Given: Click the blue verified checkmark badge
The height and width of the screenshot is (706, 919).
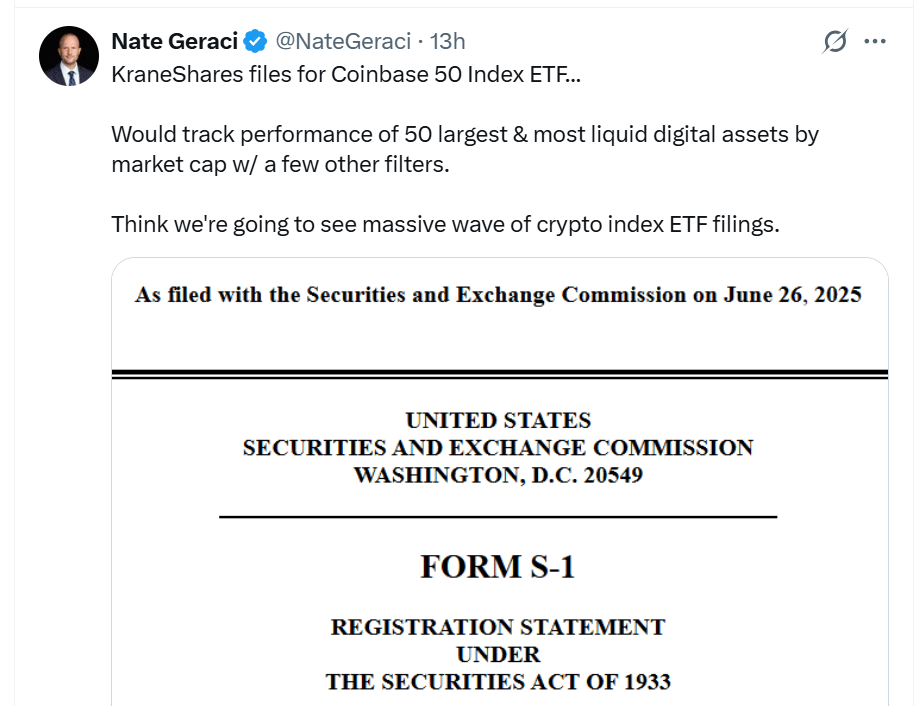Looking at the screenshot, I should [x=255, y=41].
